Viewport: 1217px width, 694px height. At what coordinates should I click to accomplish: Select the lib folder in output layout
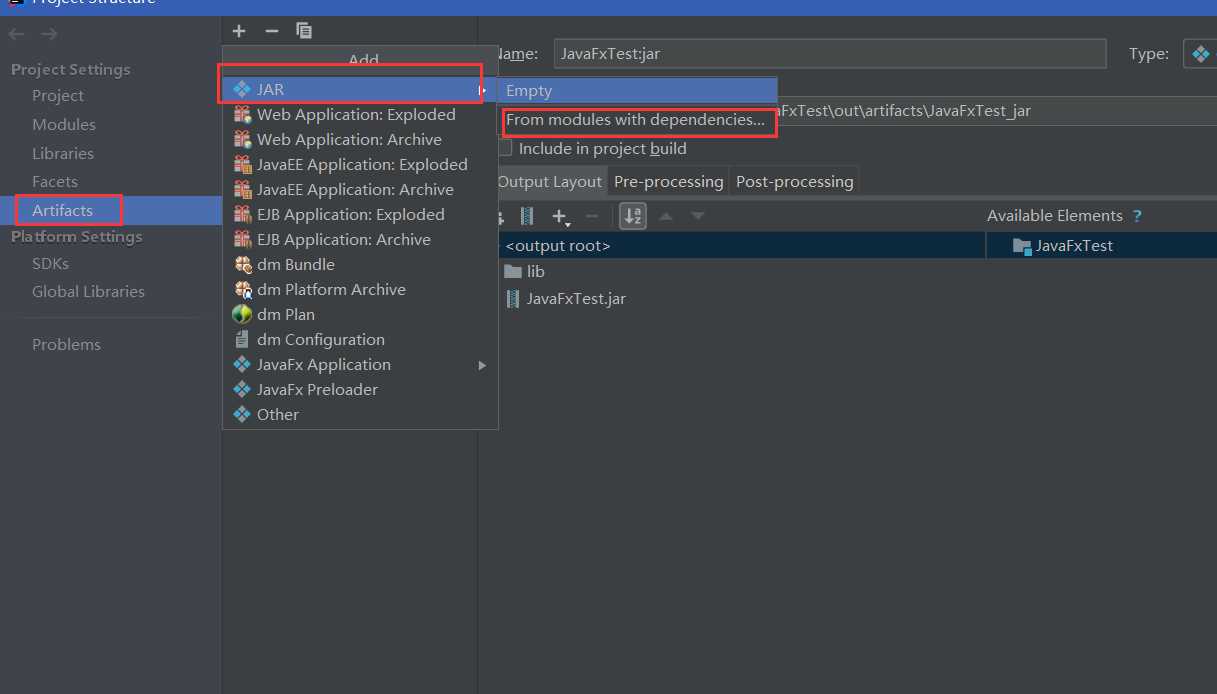click(x=525, y=272)
